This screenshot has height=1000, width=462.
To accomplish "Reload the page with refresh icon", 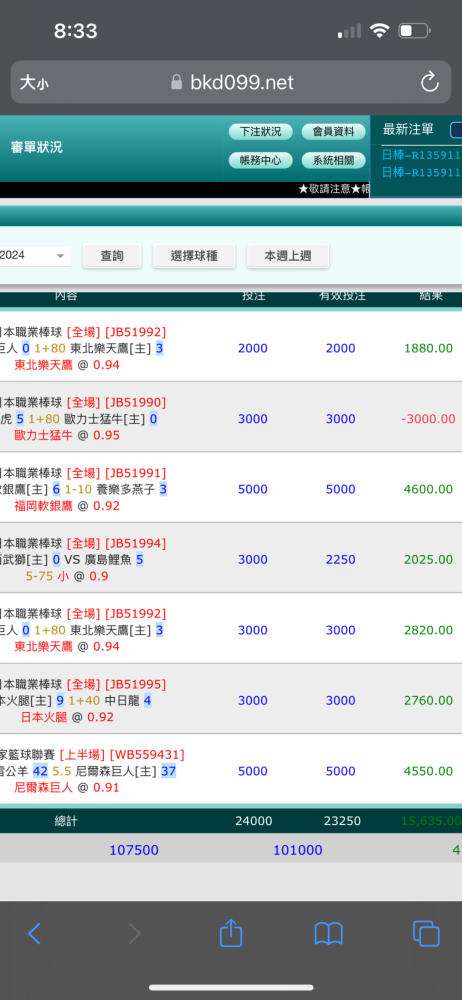I will point(429,82).
